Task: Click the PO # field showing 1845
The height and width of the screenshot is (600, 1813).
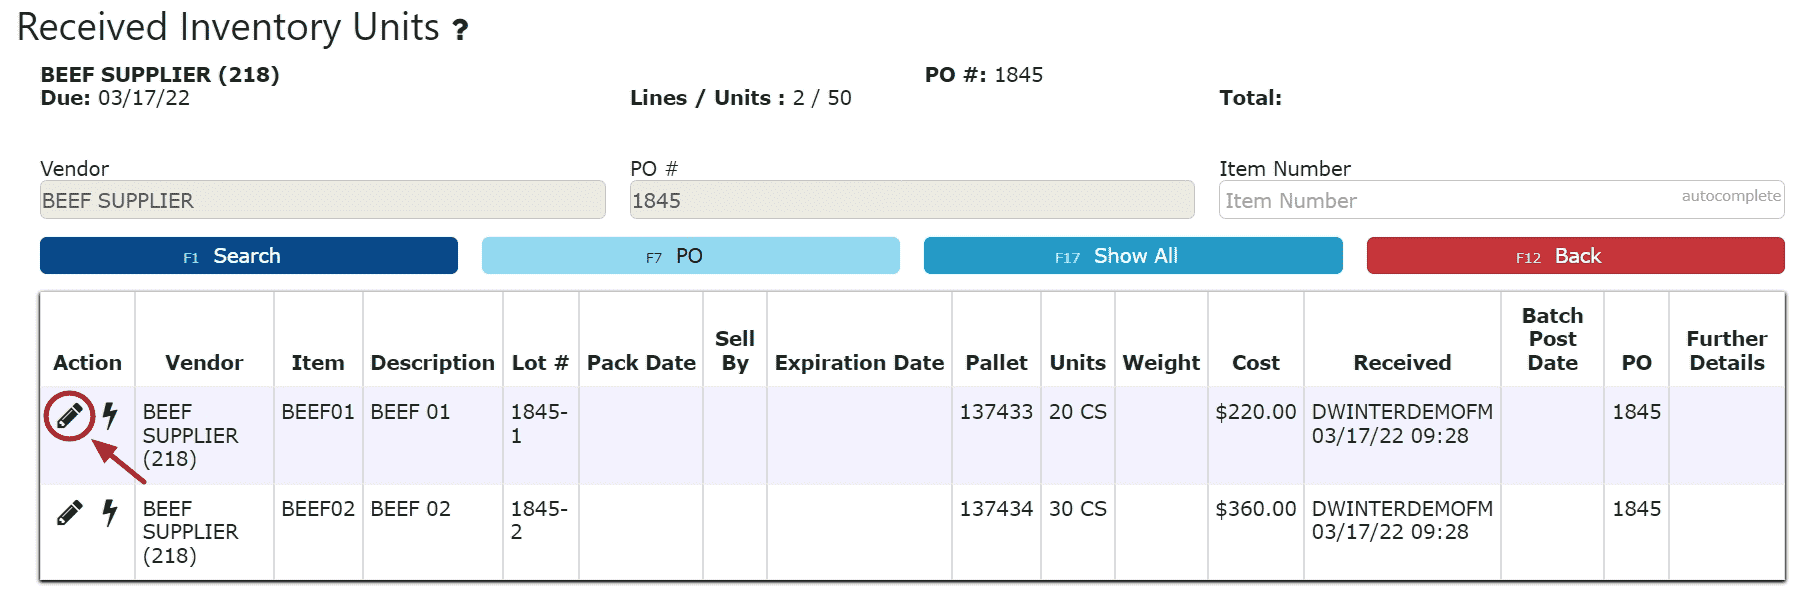Action: coord(912,200)
